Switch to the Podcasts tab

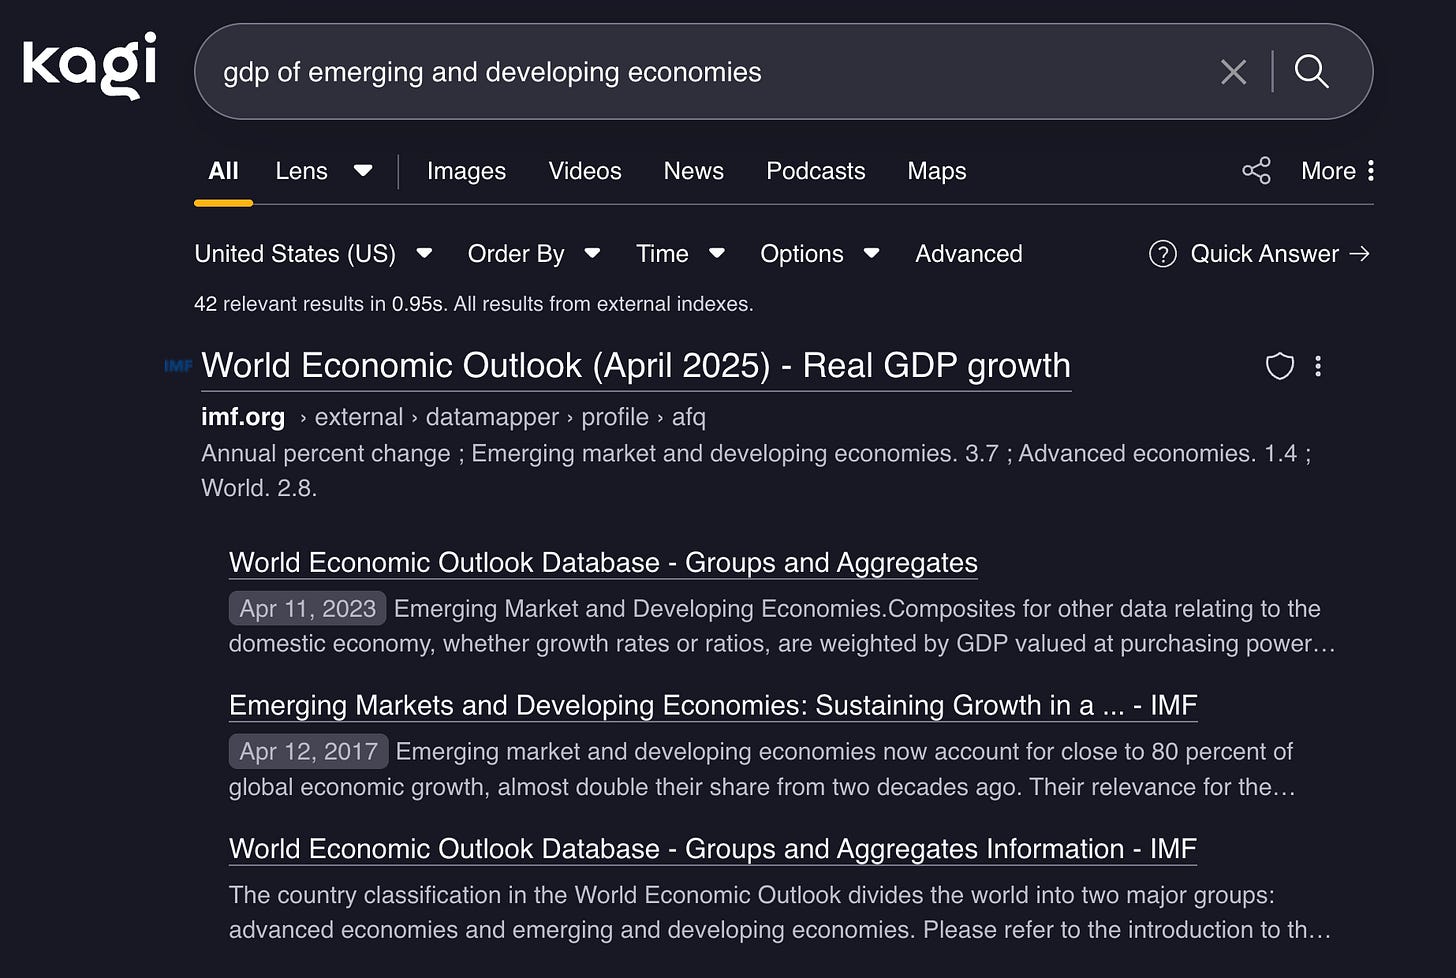815,171
